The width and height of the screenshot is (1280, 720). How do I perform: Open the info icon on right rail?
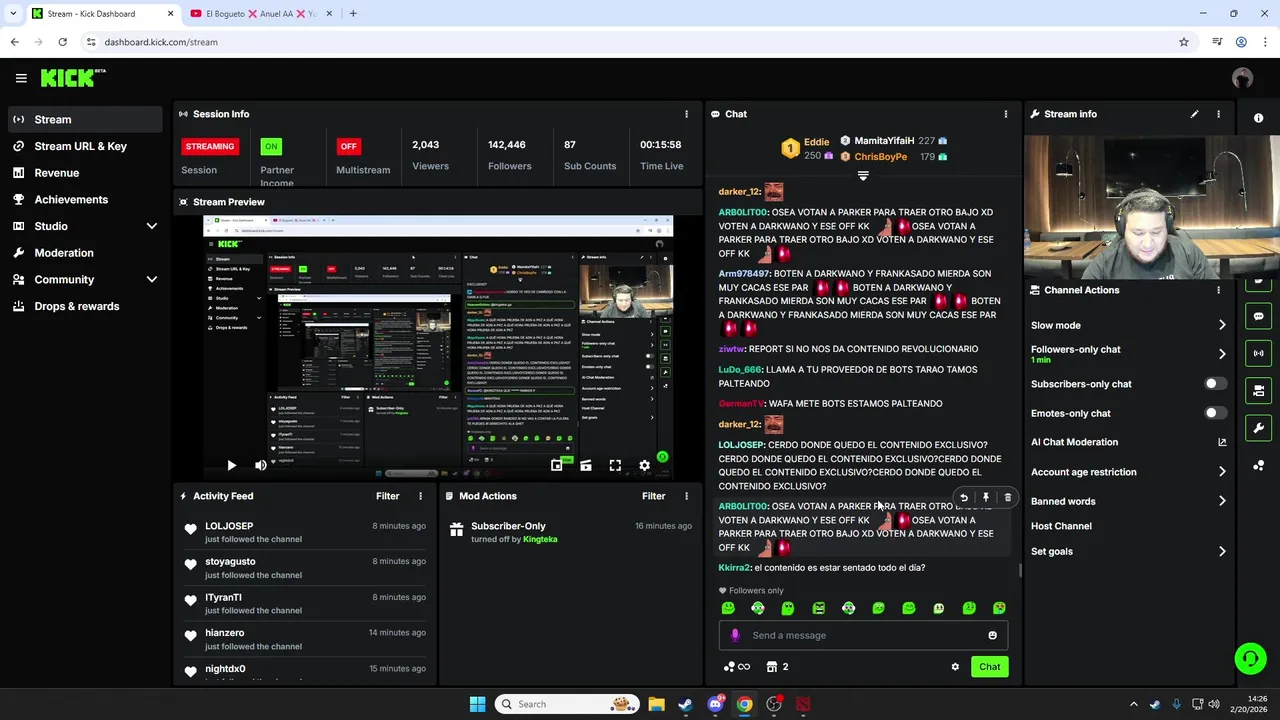point(1258,118)
